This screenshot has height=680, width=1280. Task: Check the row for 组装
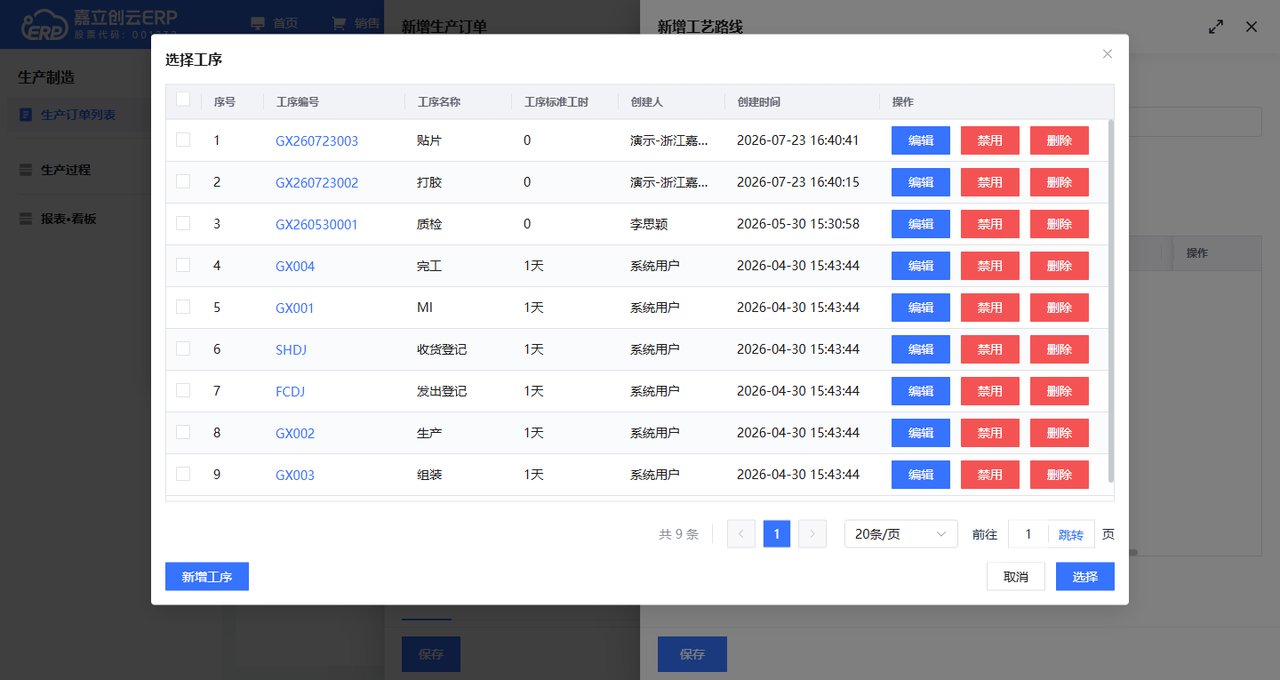[x=183, y=474]
